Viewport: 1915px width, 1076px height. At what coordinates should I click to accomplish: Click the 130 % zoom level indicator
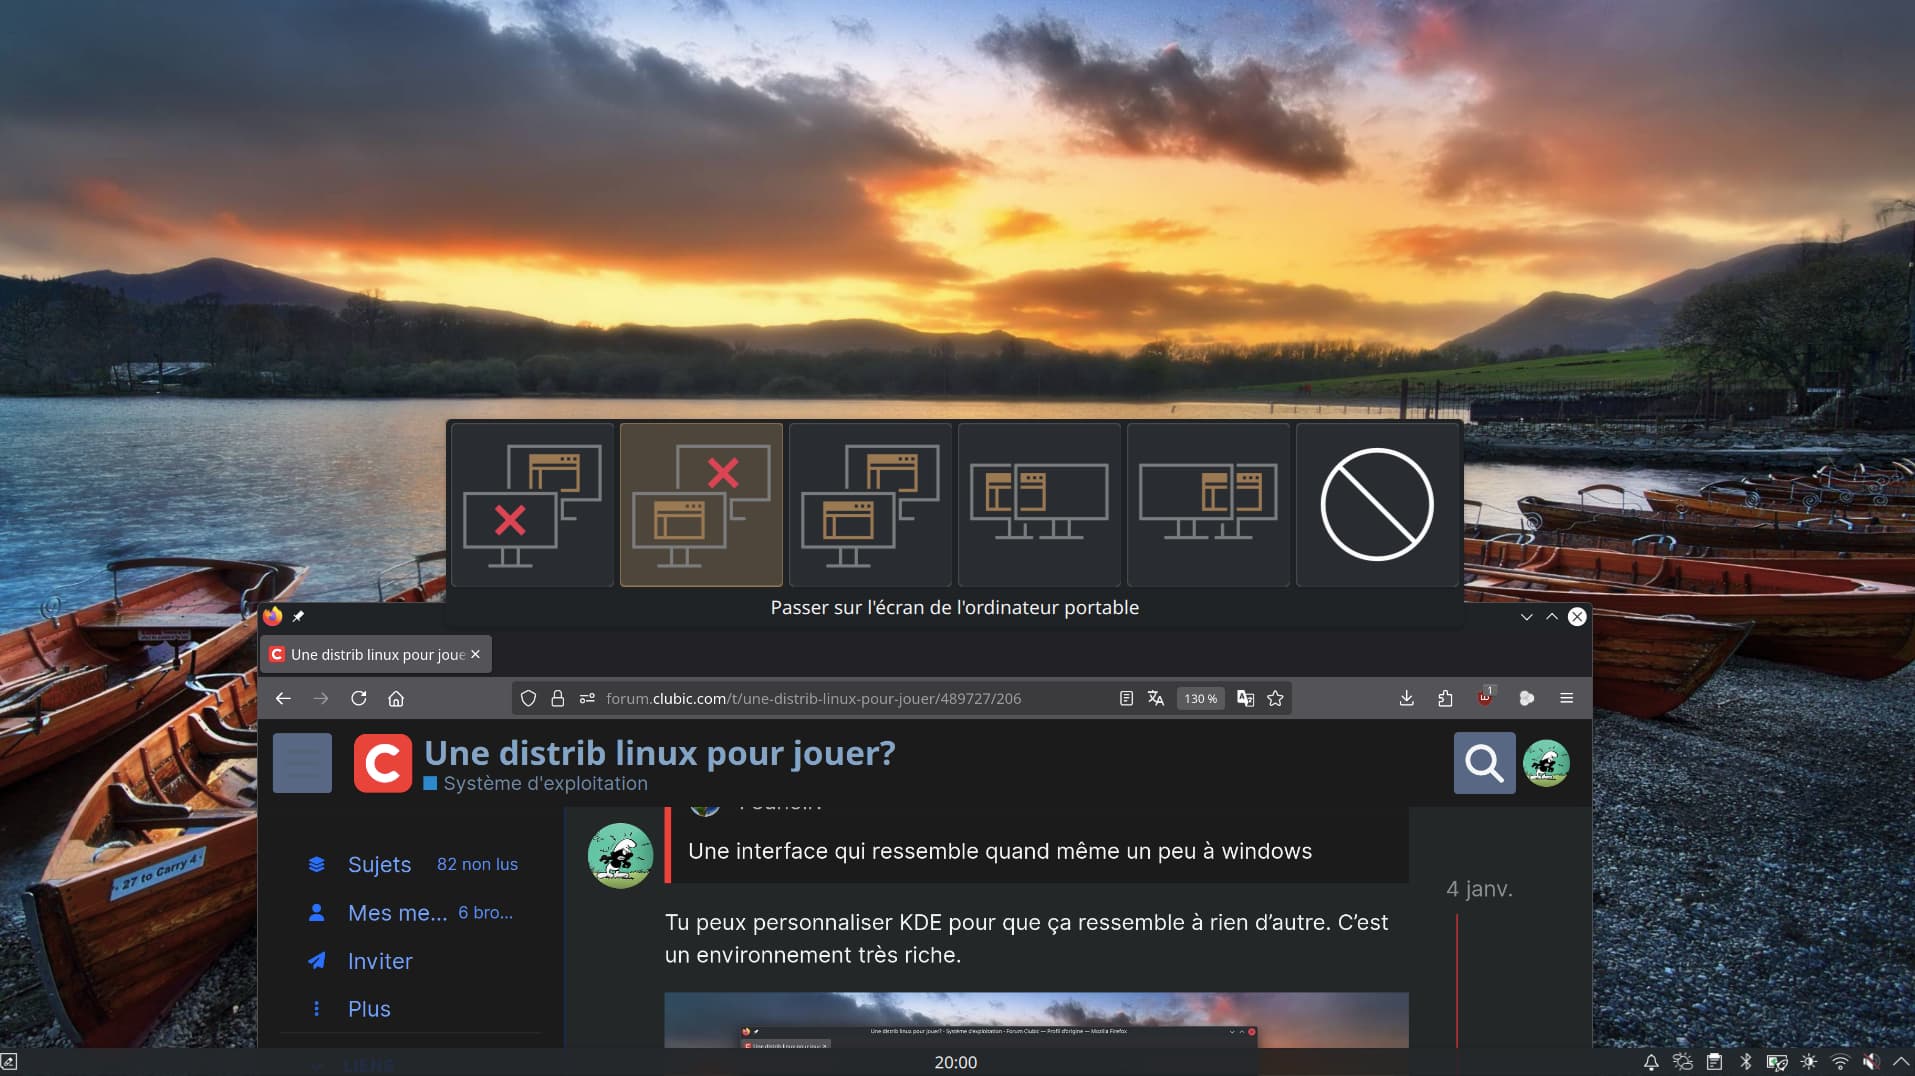point(1200,699)
